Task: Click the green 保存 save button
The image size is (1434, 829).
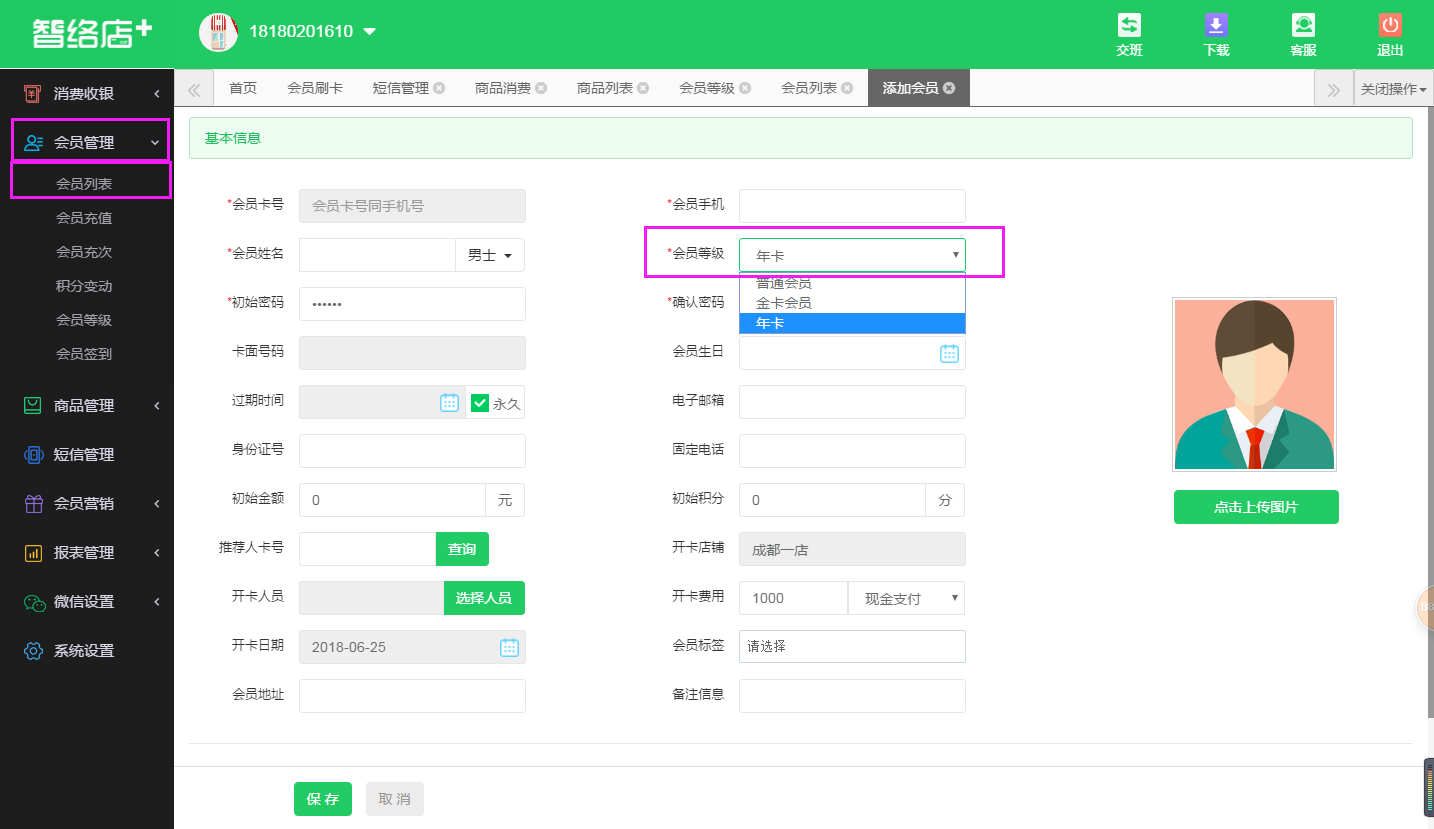Action: click(322, 799)
